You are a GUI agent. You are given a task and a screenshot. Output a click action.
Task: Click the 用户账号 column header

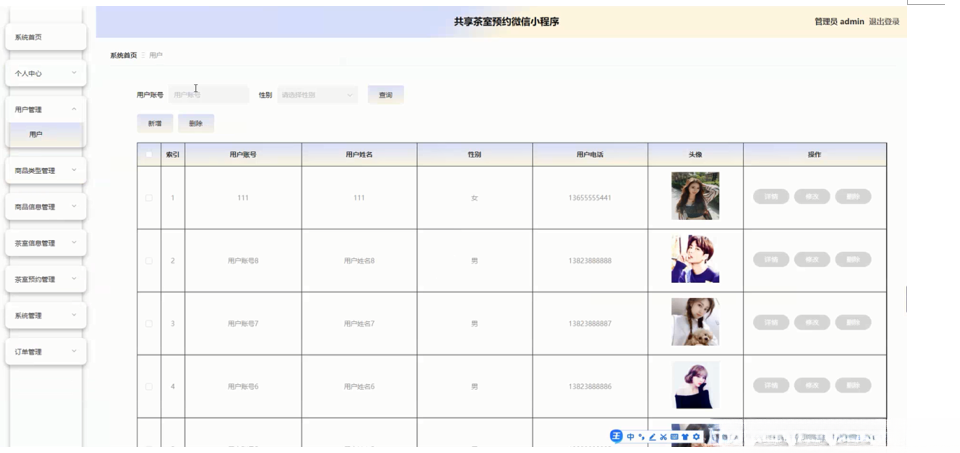pos(243,155)
